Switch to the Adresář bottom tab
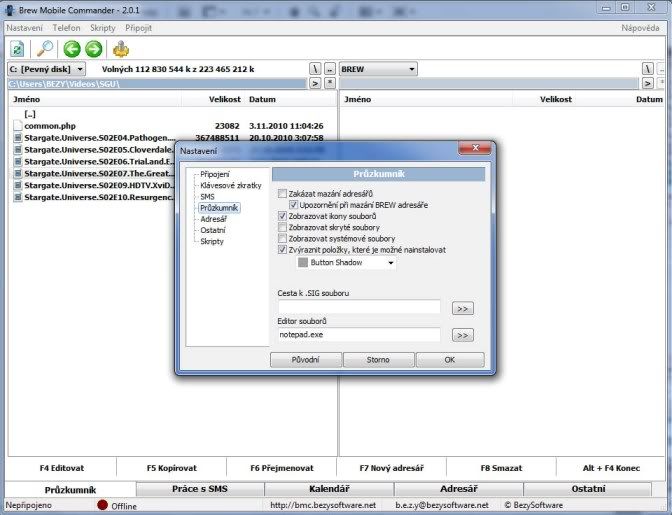 click(x=459, y=489)
